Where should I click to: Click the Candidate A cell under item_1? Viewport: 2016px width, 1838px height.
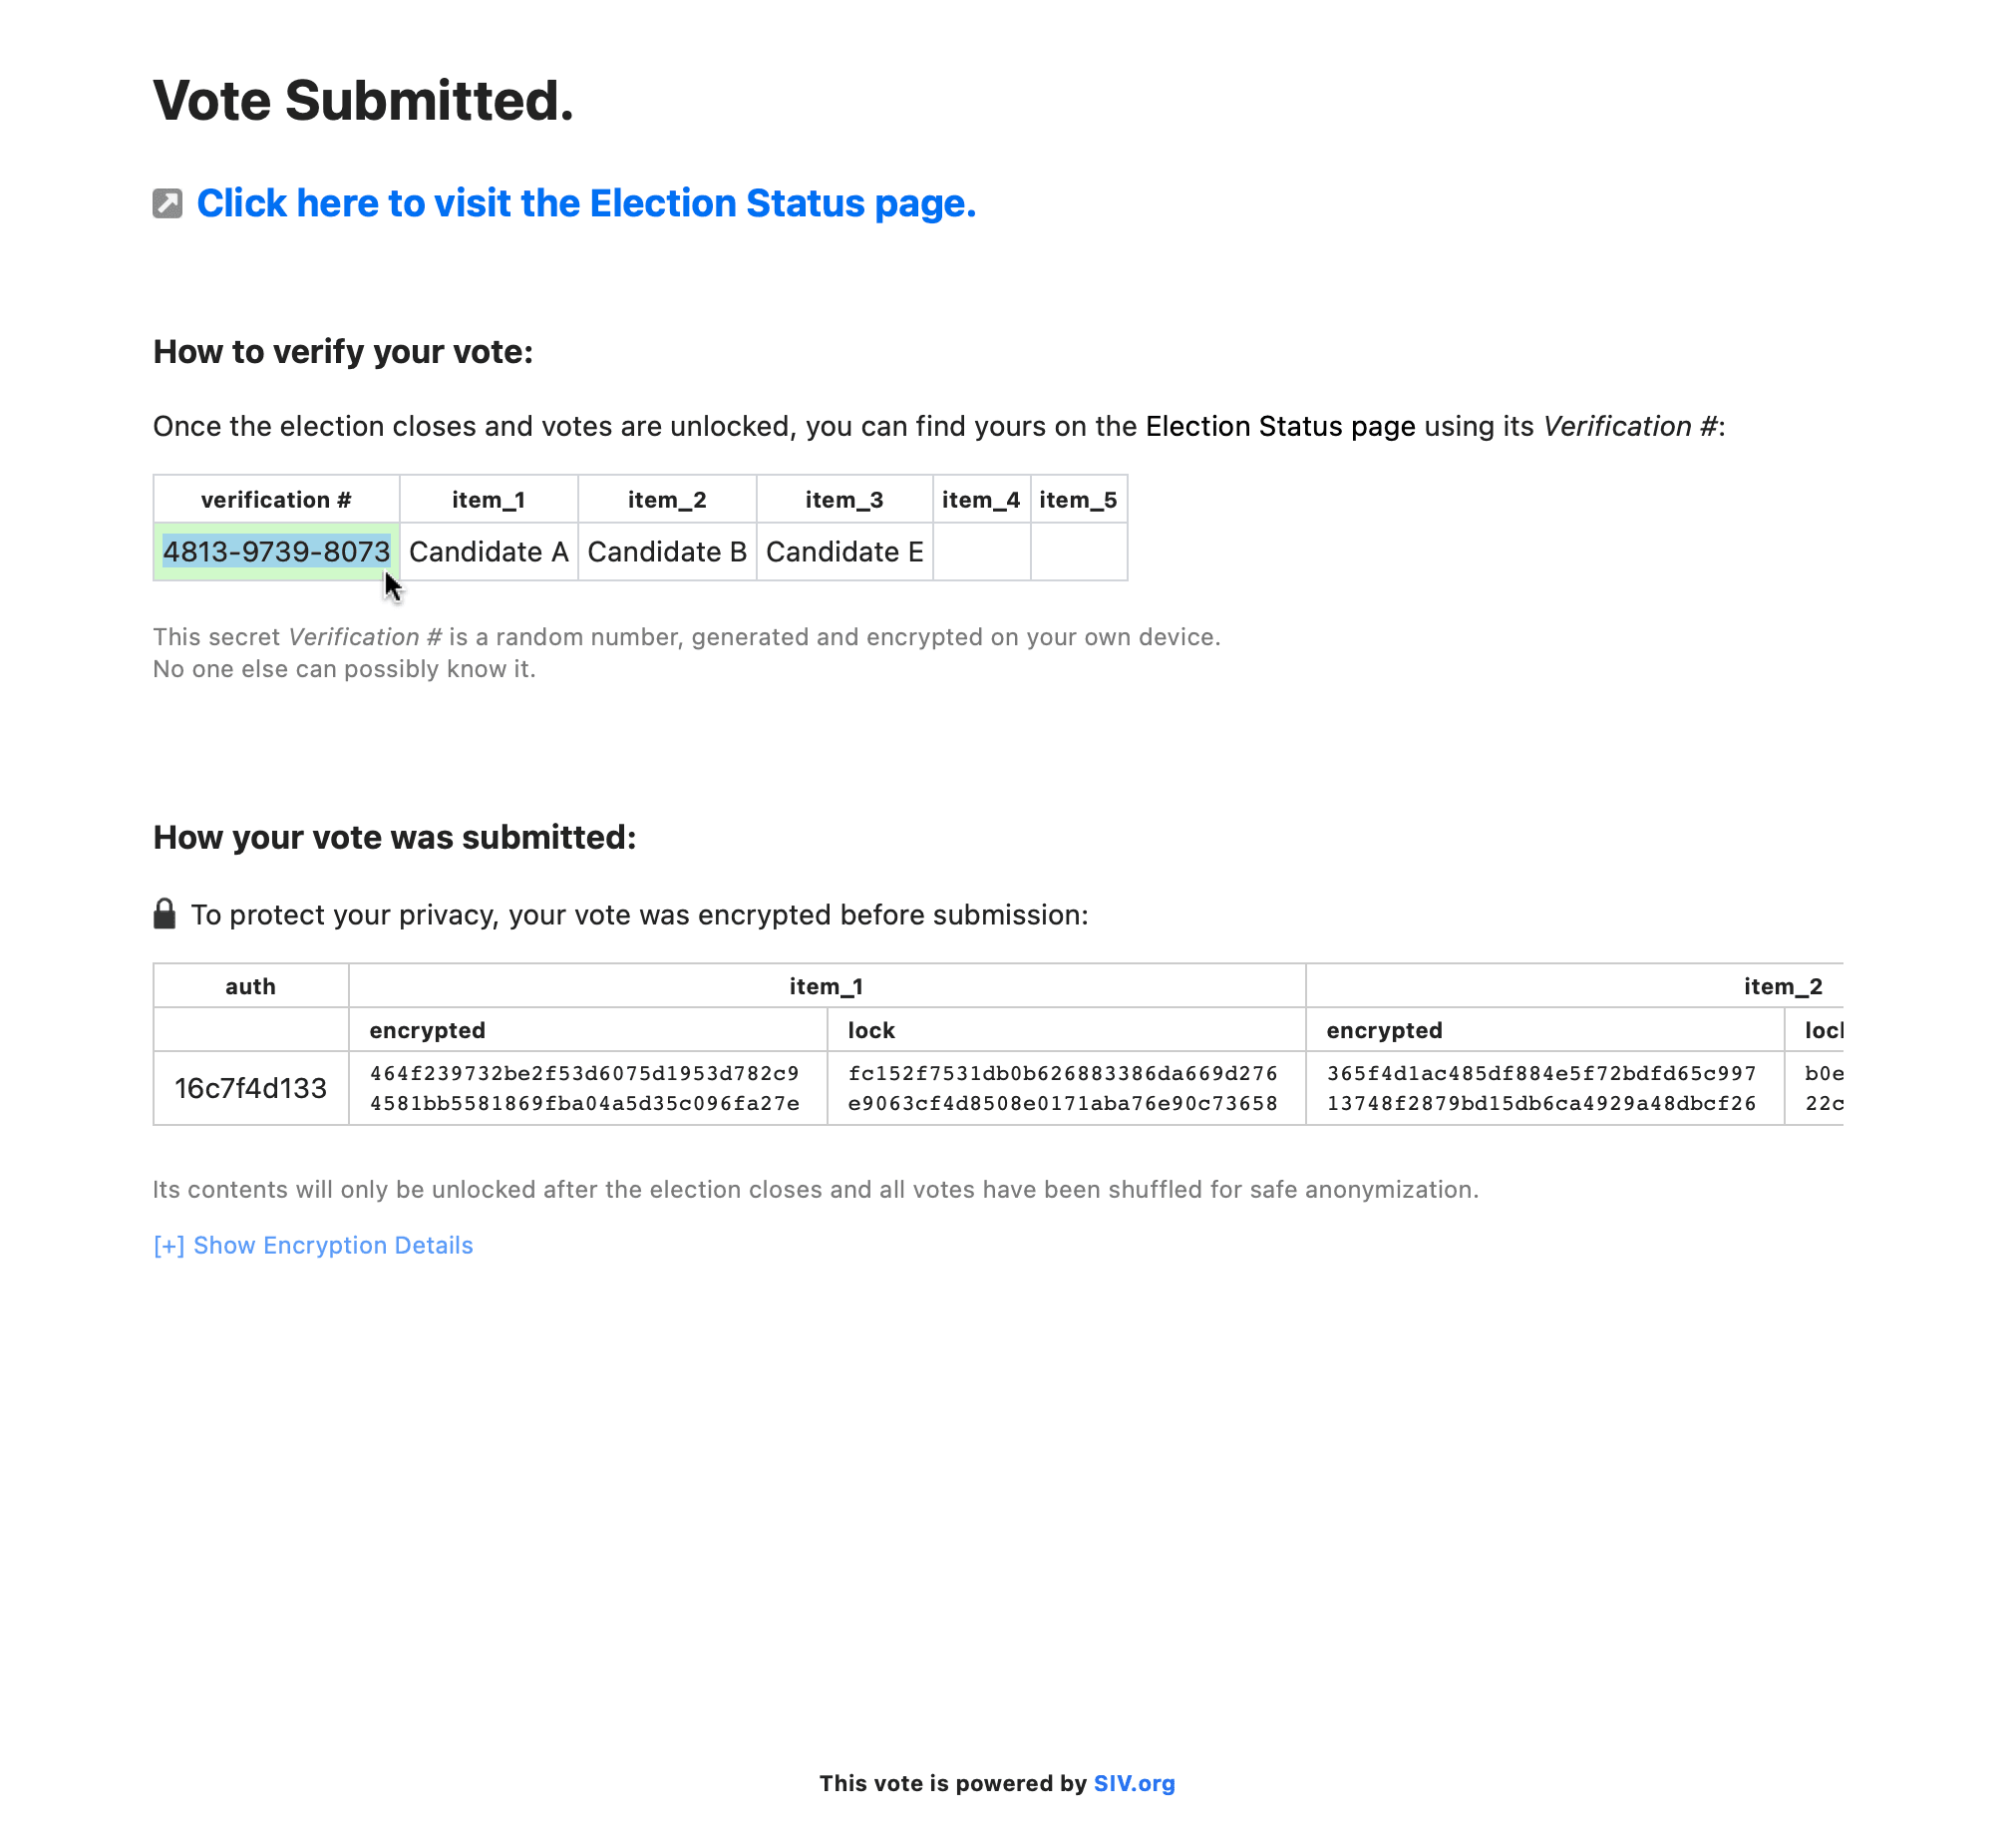click(489, 551)
